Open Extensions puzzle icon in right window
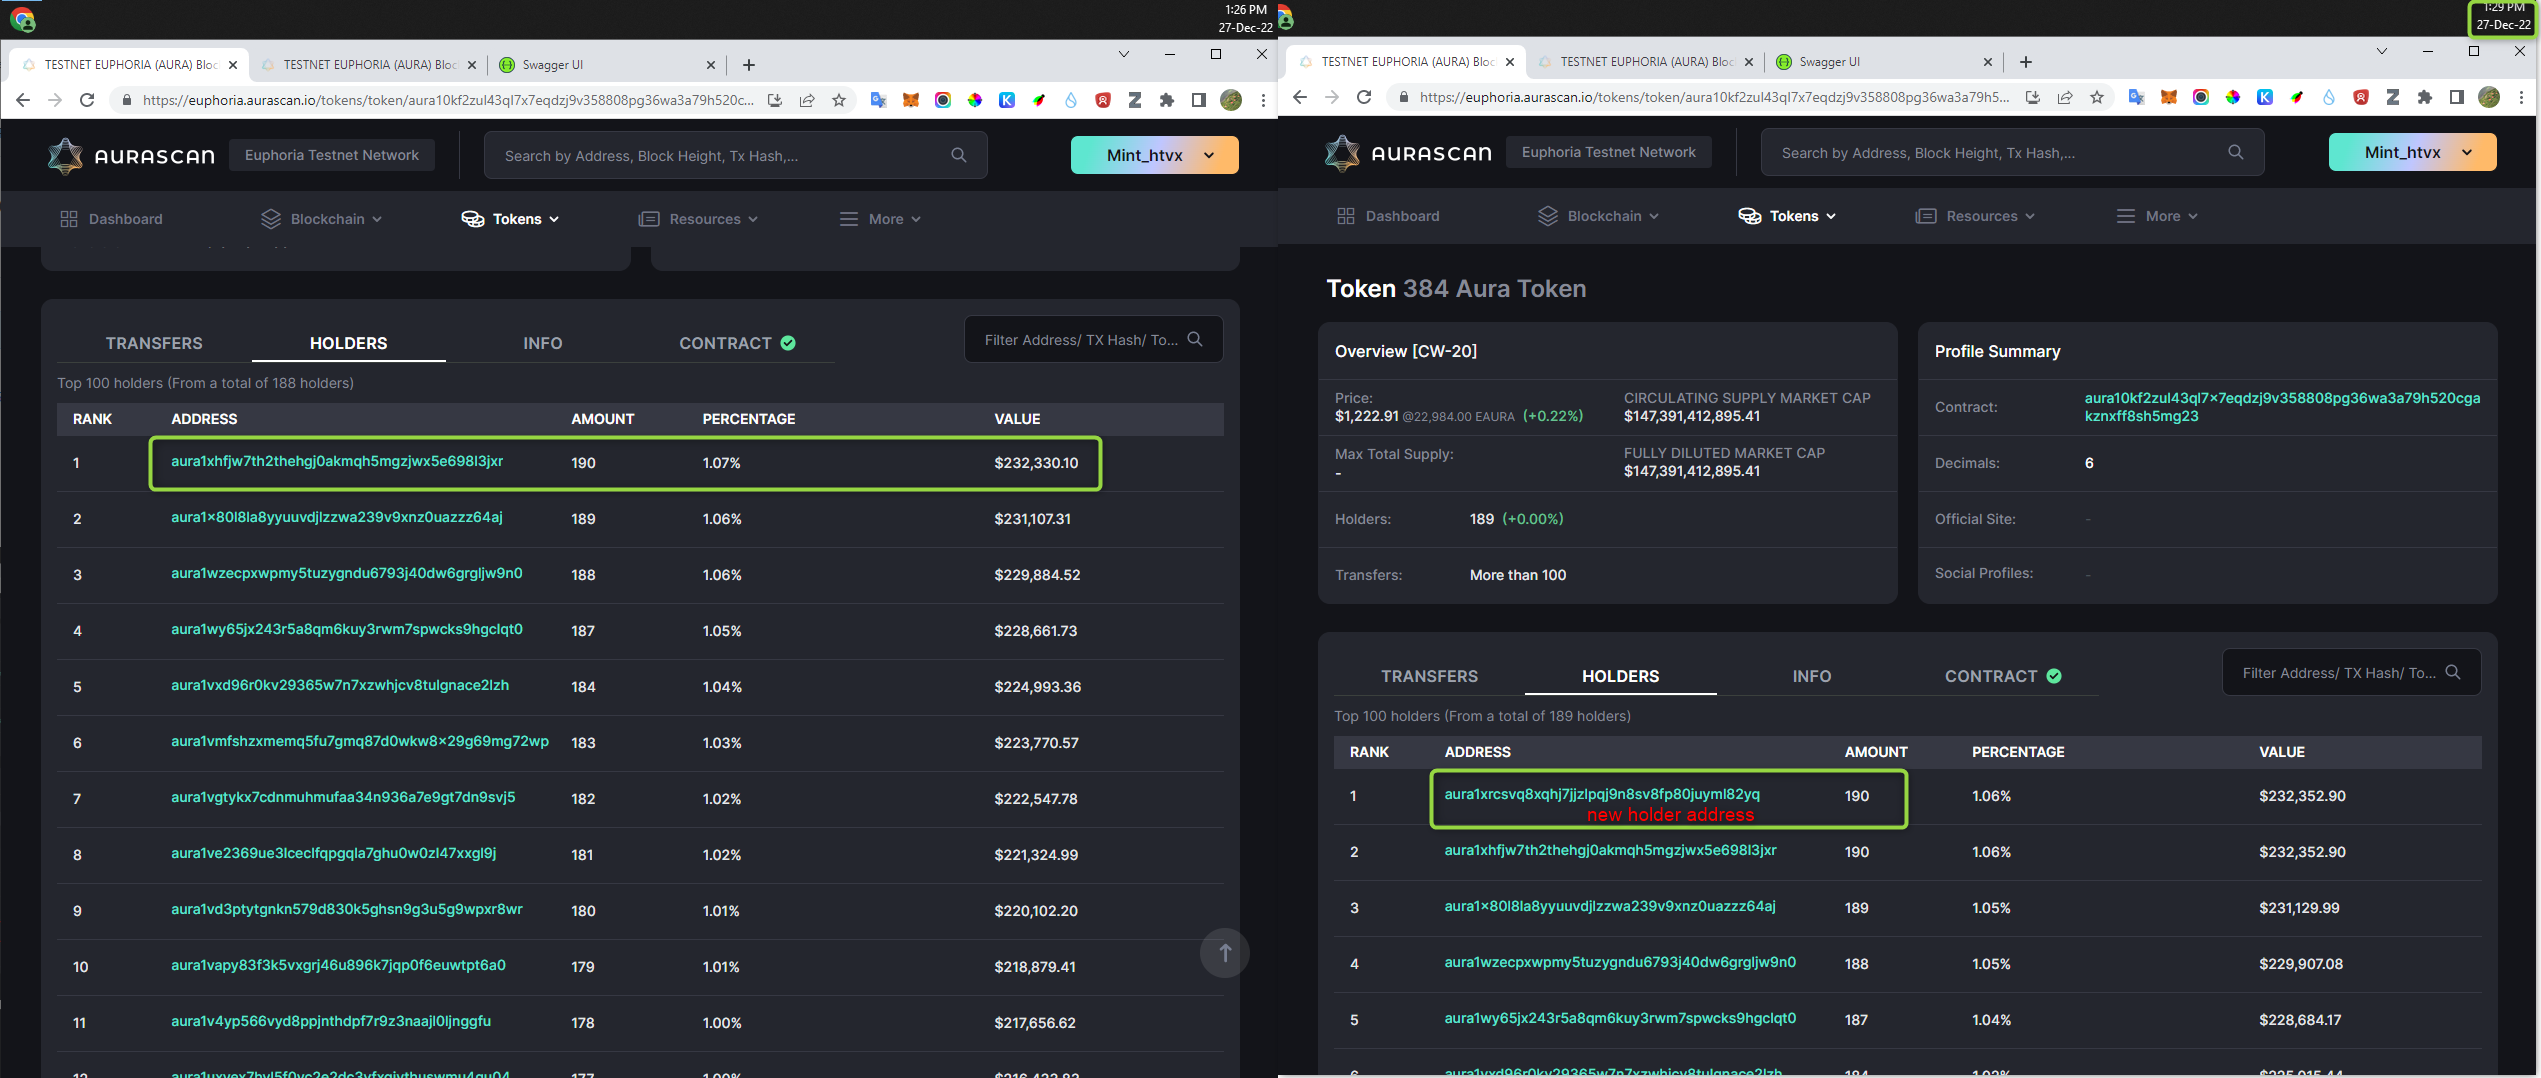The height and width of the screenshot is (1078, 2541). pos(2424,97)
